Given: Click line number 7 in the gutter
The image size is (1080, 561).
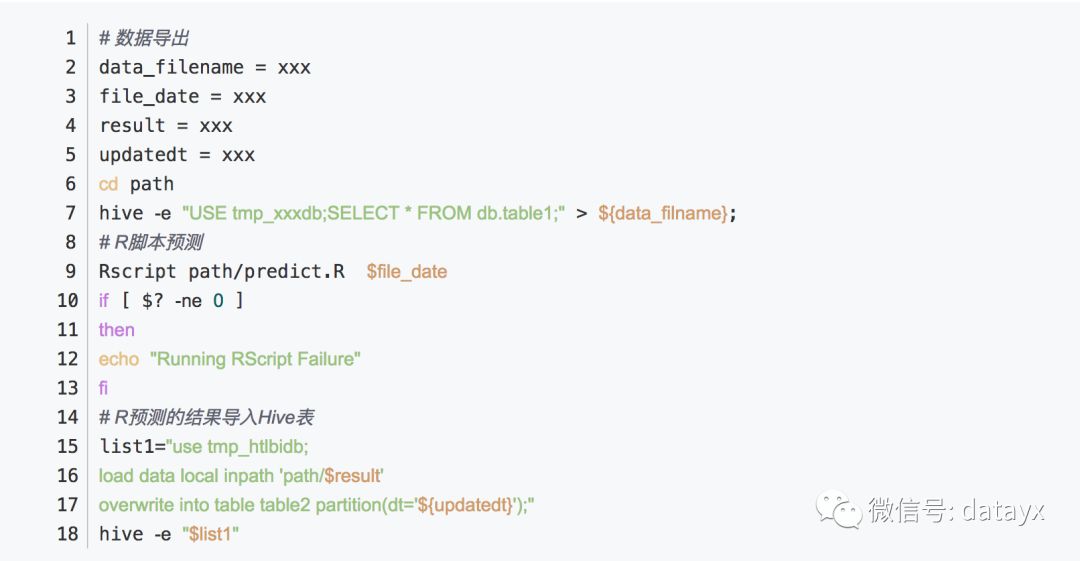Looking at the screenshot, I should [71, 213].
